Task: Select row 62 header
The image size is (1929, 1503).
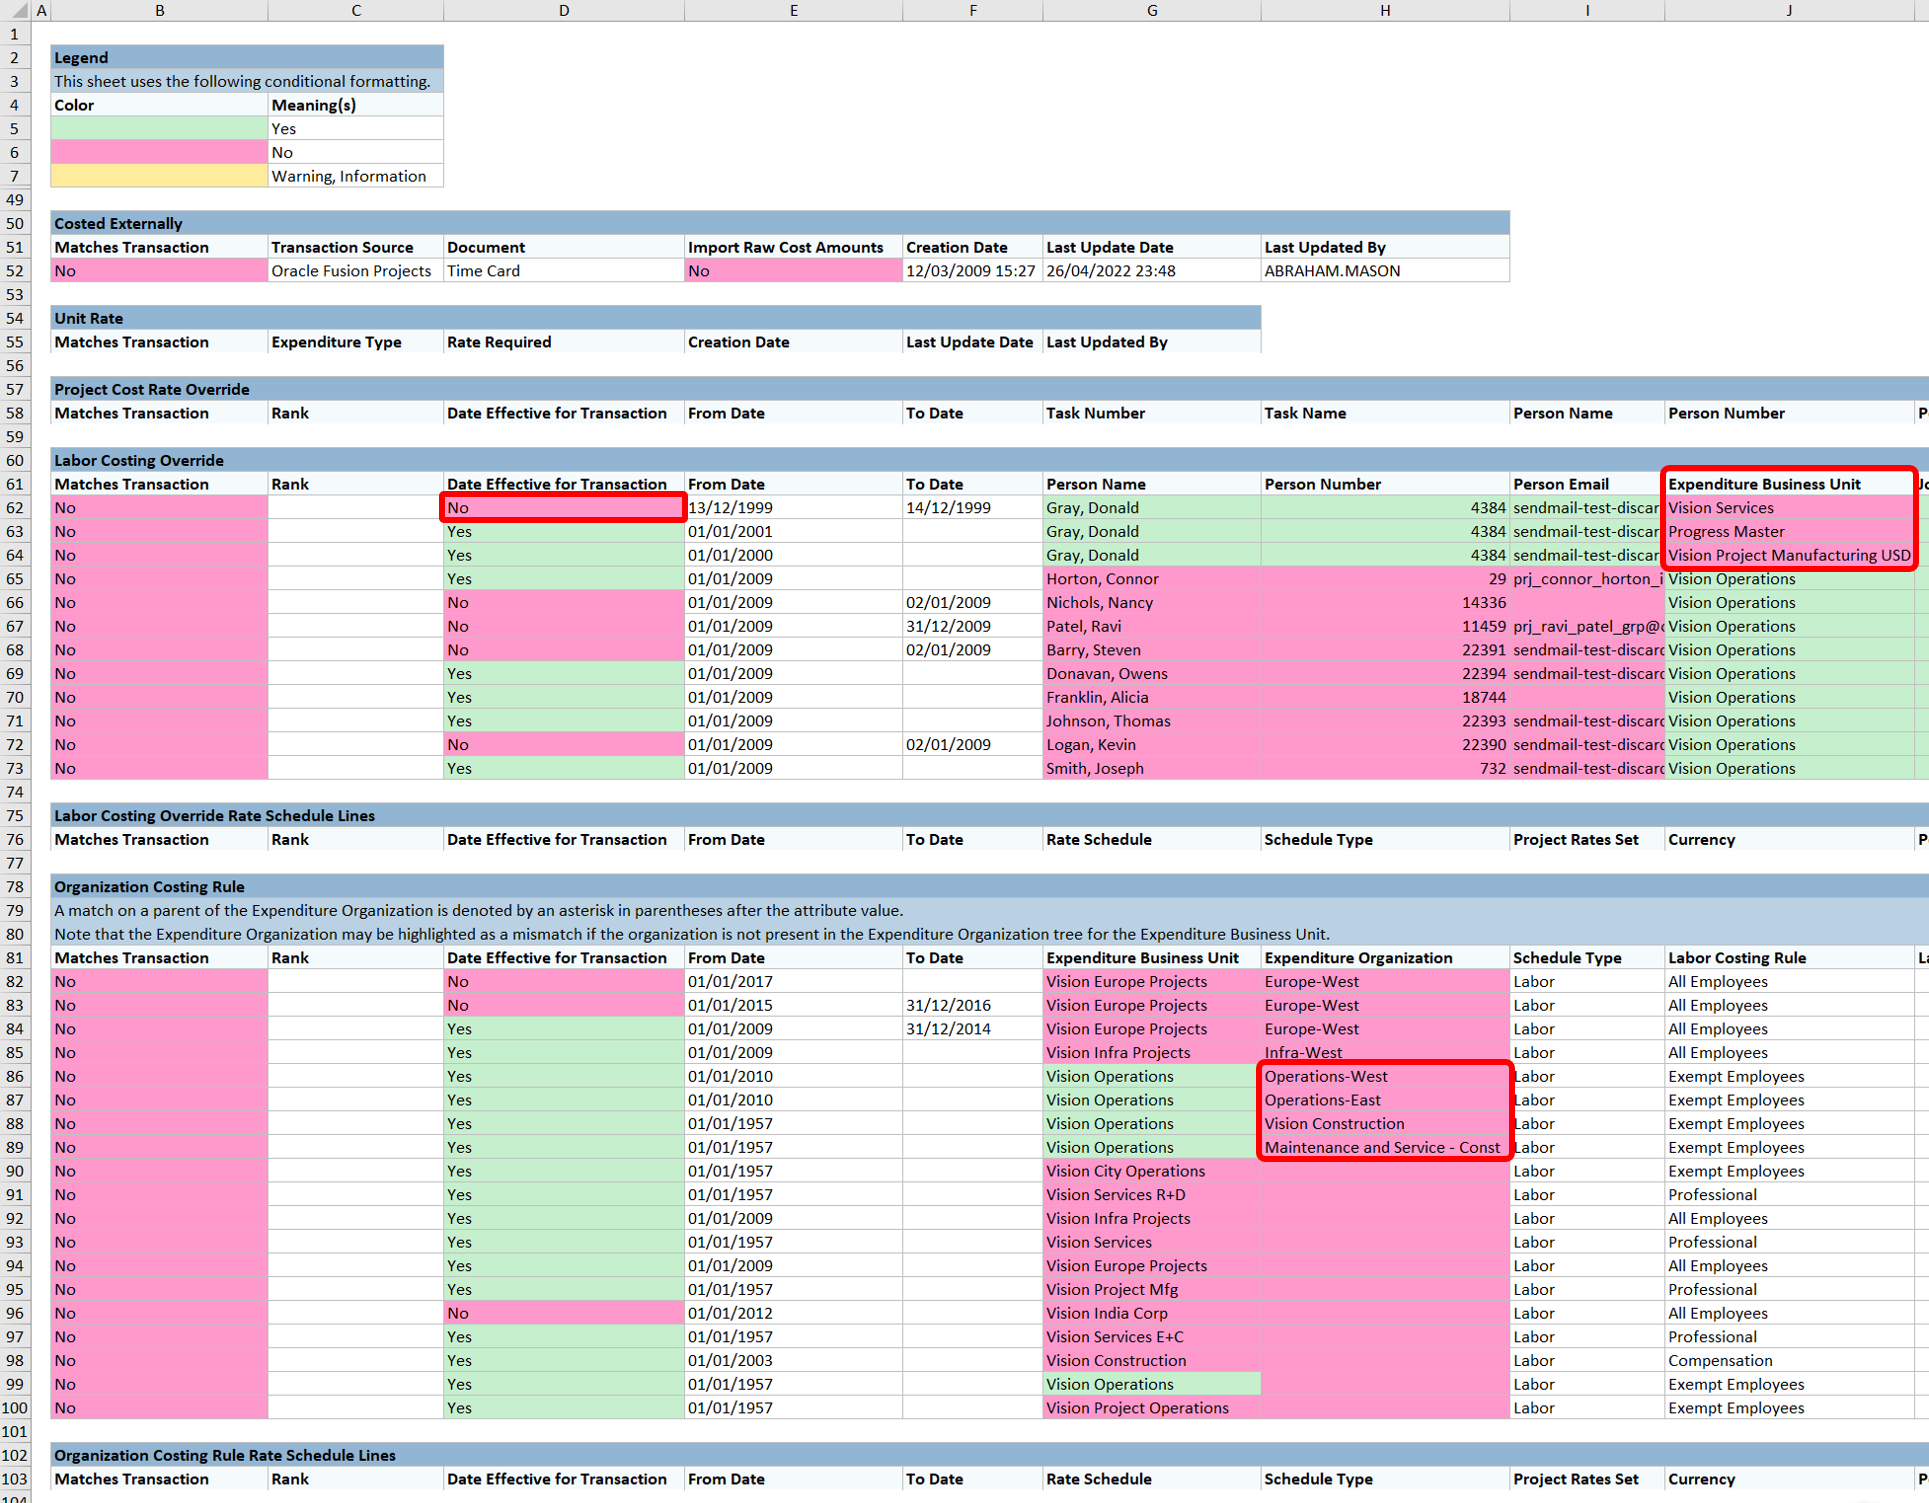Action: tap(15, 508)
